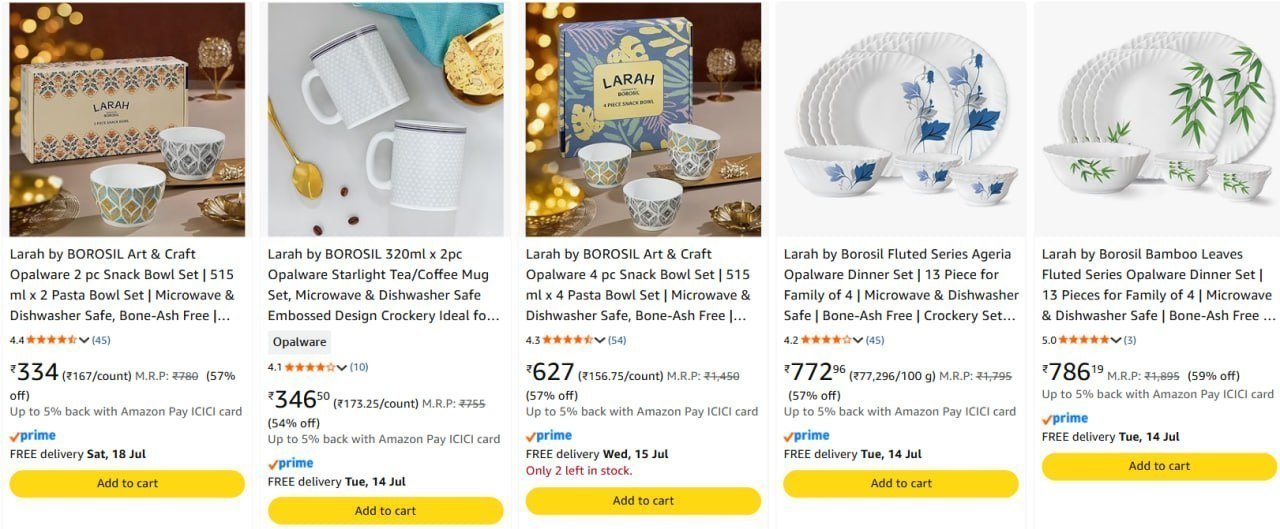Image resolution: width=1280 pixels, height=529 pixels.
Task: Add Bamboo Leaves Dinner Set to cart
Action: point(1159,466)
